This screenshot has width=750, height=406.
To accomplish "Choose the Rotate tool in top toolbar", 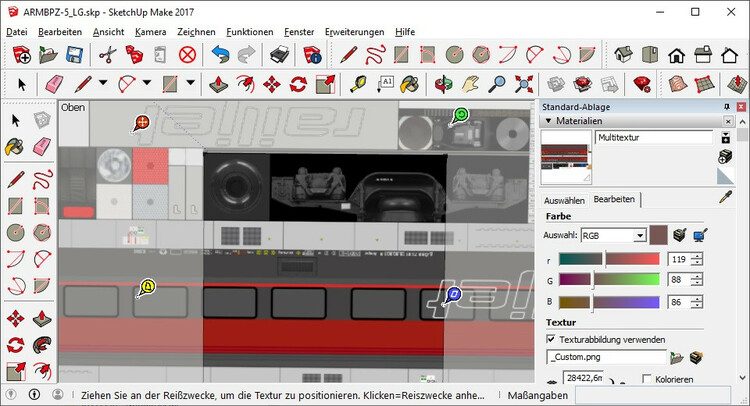I will 298,85.
